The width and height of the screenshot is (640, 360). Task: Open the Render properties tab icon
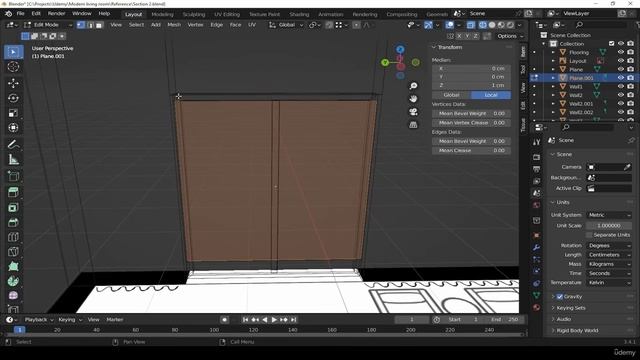click(x=536, y=158)
